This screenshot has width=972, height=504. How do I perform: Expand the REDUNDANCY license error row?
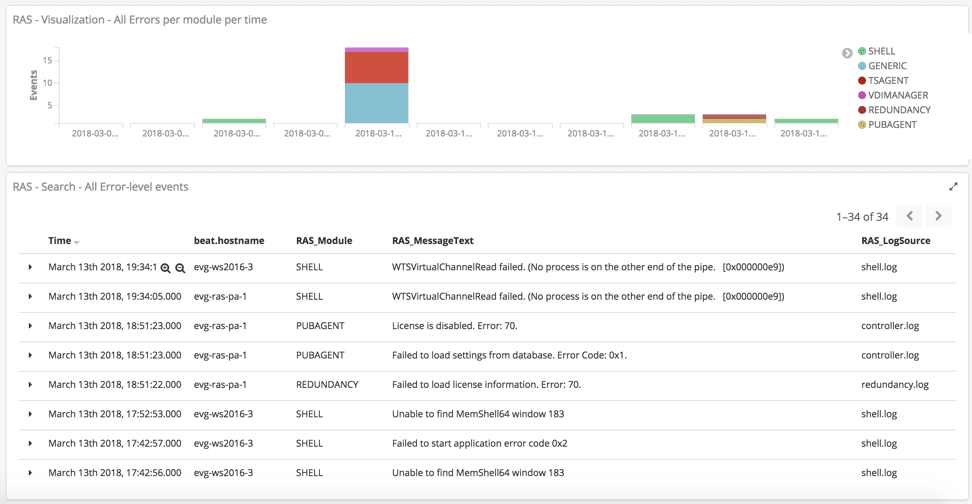click(30, 384)
